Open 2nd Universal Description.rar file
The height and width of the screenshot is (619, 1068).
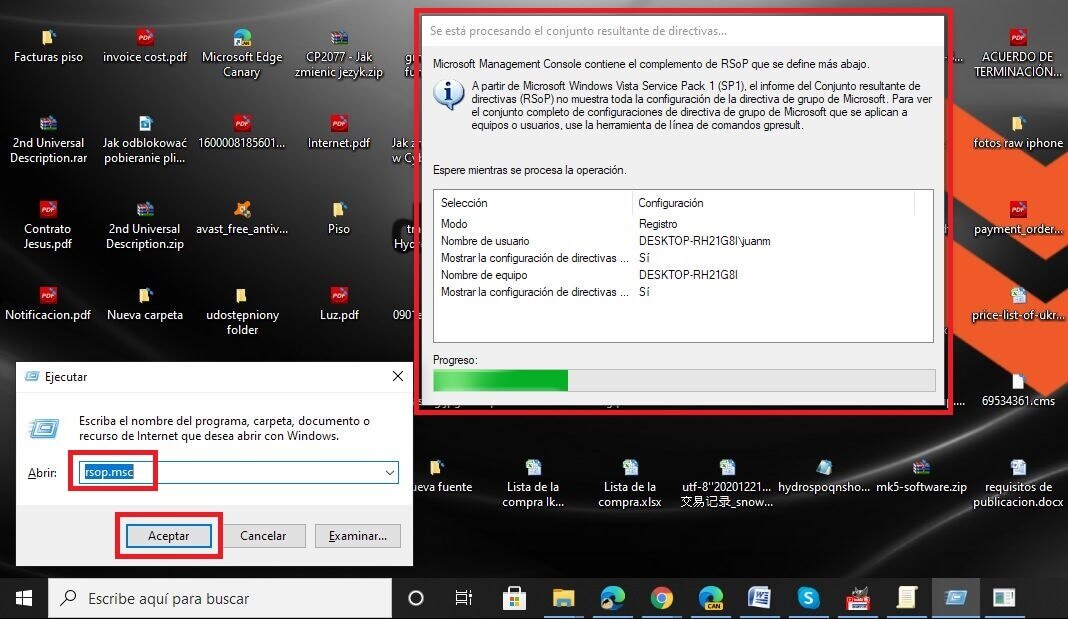pyautogui.click(x=48, y=140)
